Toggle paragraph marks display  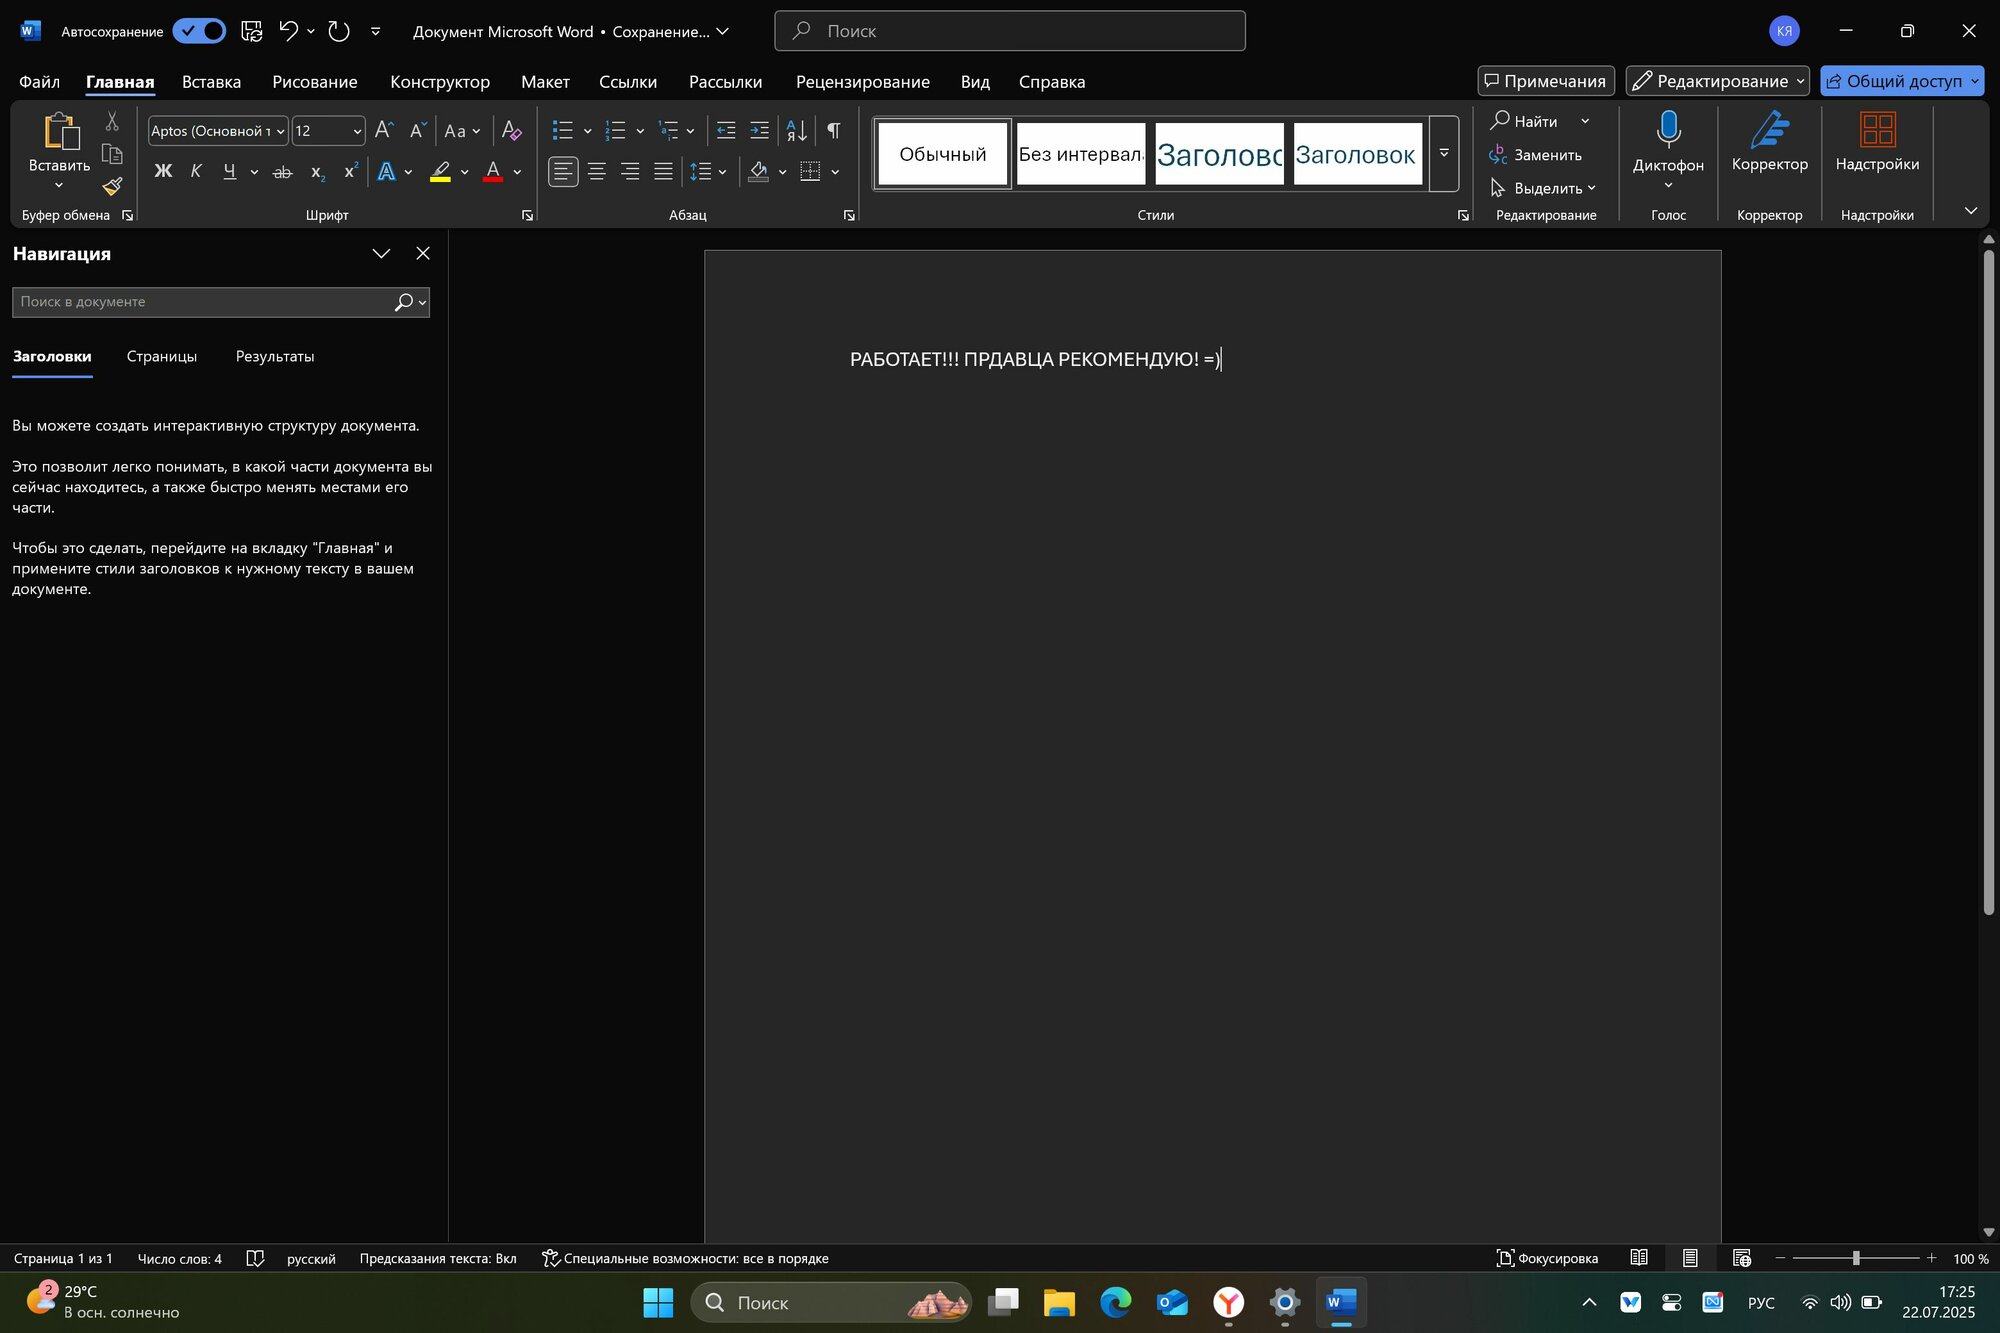[x=834, y=130]
